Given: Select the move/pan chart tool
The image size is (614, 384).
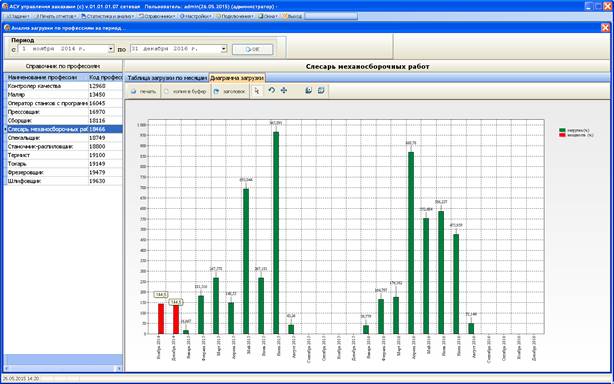Looking at the screenshot, I should click(x=284, y=91).
